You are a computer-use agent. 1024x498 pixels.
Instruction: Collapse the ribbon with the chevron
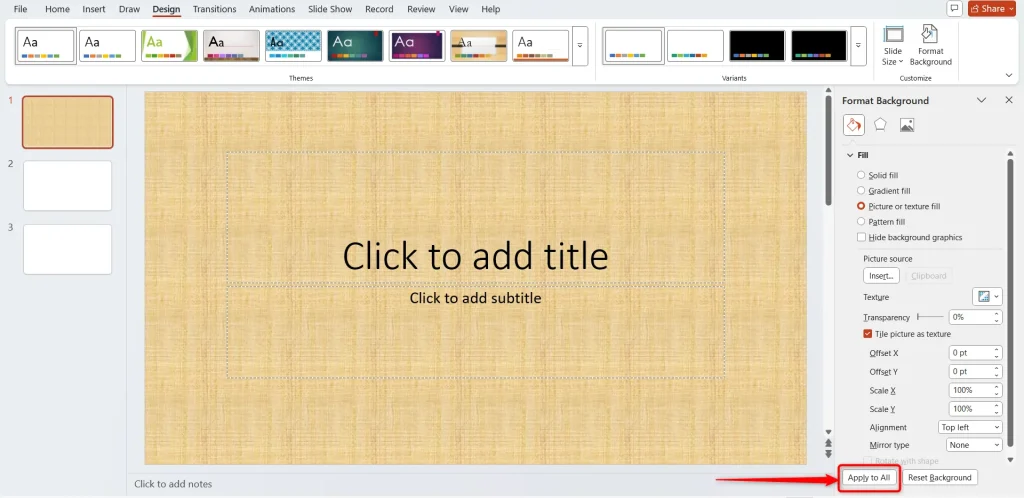tap(1009, 76)
